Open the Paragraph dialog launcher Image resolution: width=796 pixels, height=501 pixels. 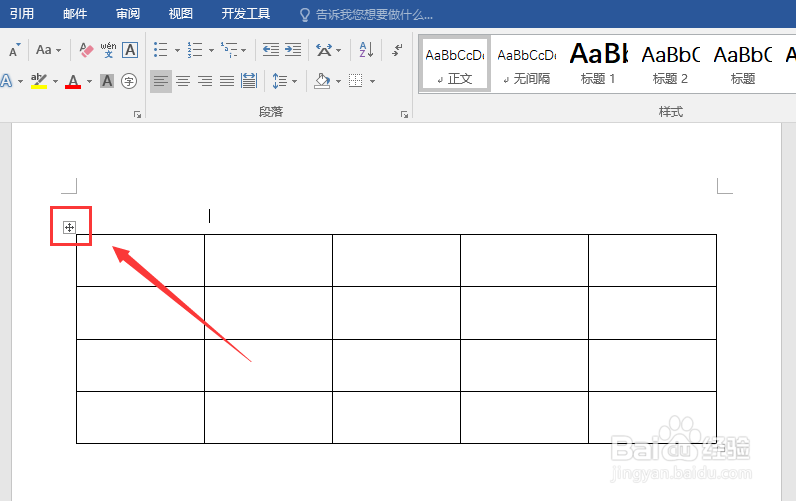[x=404, y=115]
